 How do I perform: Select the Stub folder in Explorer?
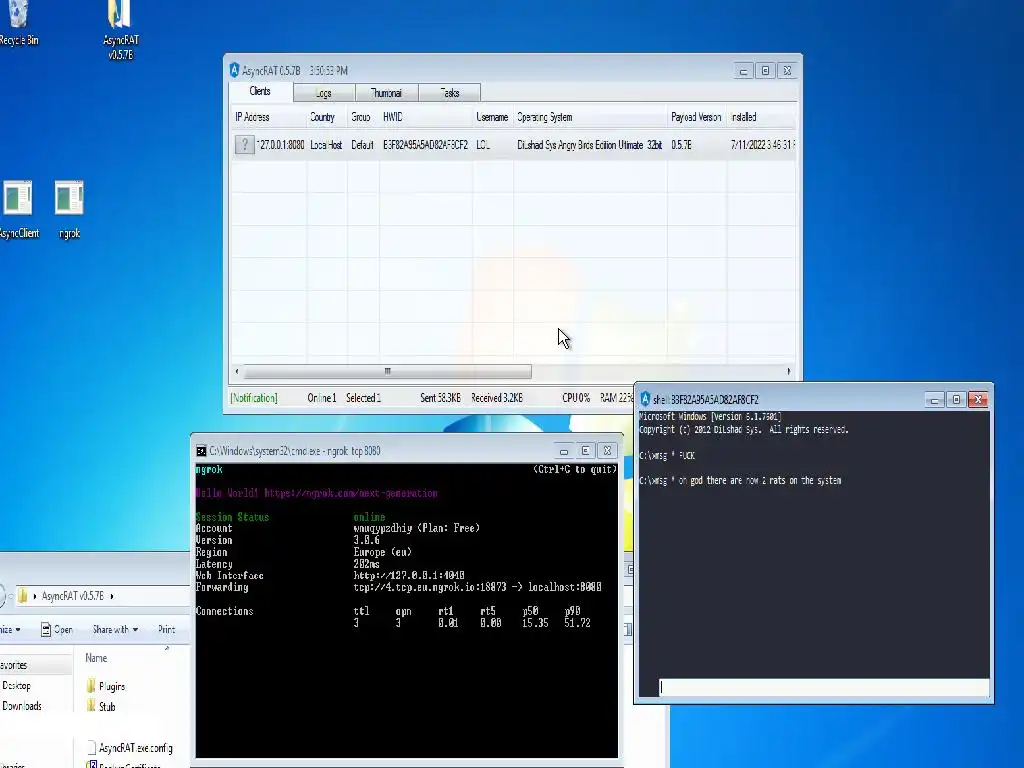pyautogui.click(x=101, y=707)
